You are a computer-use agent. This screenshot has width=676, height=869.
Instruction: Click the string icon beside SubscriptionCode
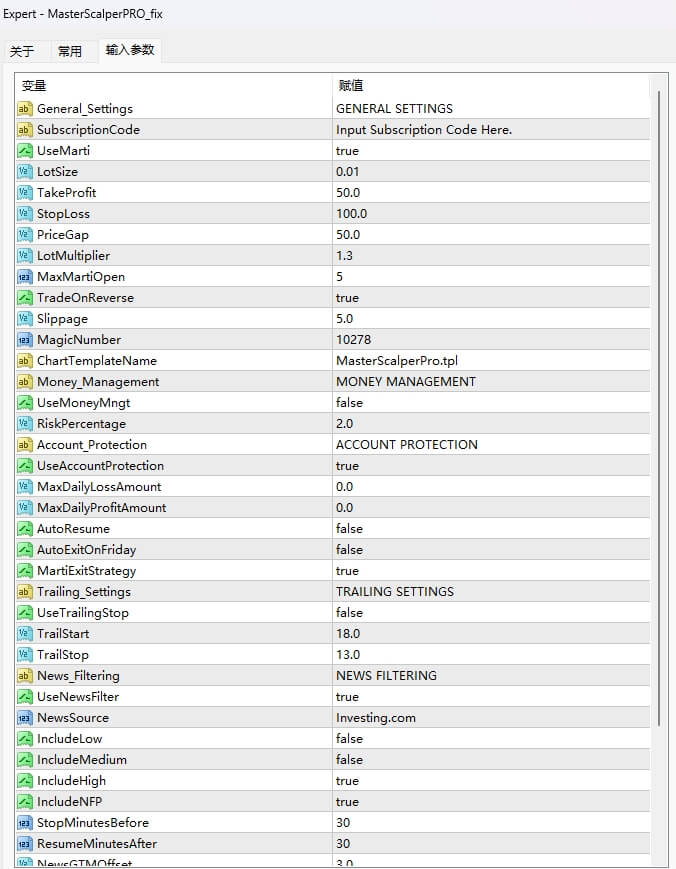(25, 129)
